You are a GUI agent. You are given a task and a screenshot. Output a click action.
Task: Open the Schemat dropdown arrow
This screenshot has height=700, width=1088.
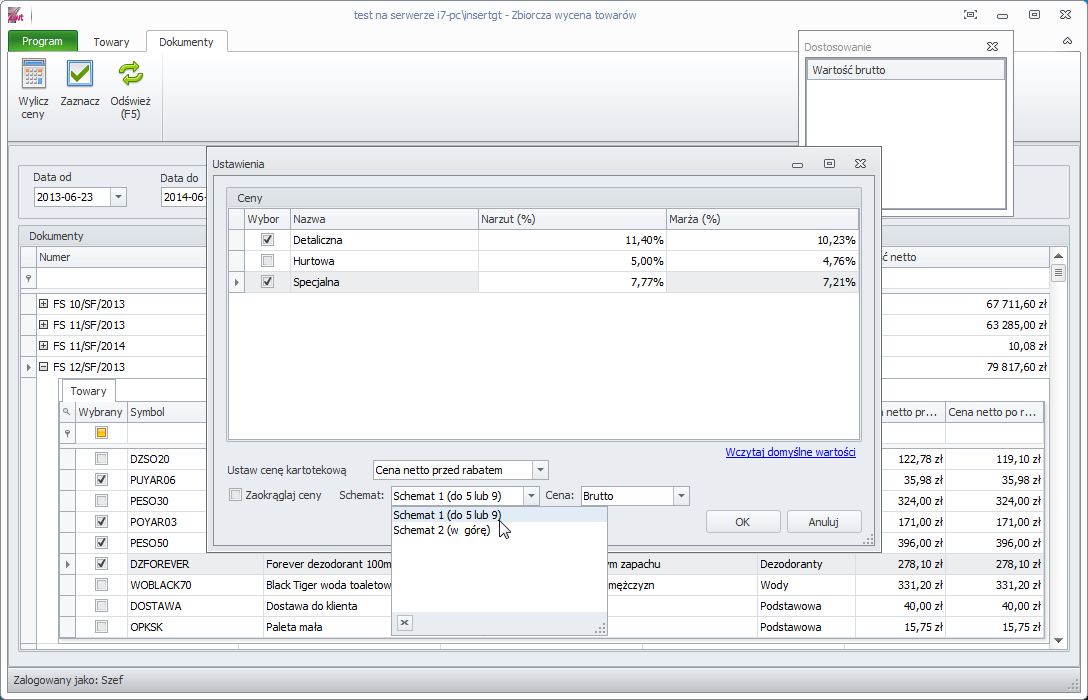tap(531, 496)
